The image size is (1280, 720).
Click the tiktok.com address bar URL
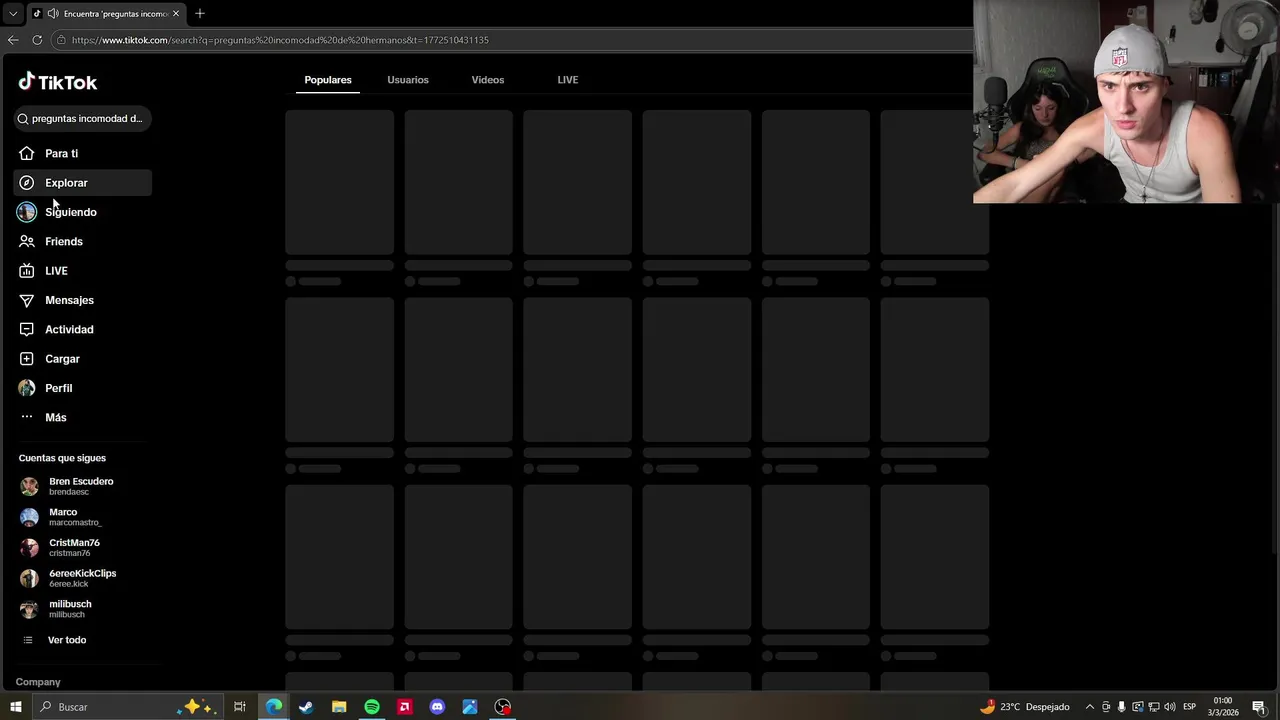click(x=280, y=40)
